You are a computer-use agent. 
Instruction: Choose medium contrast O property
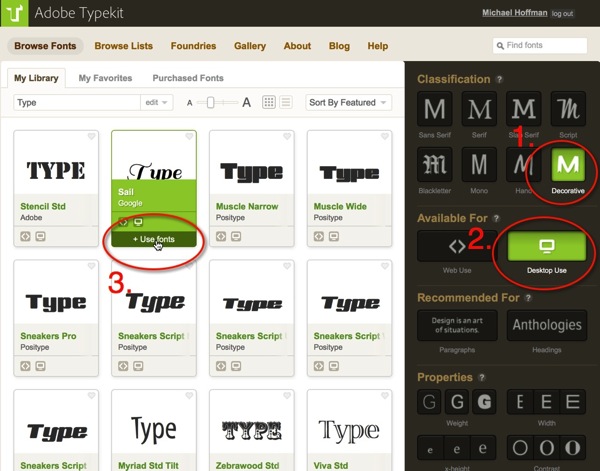[546, 448]
